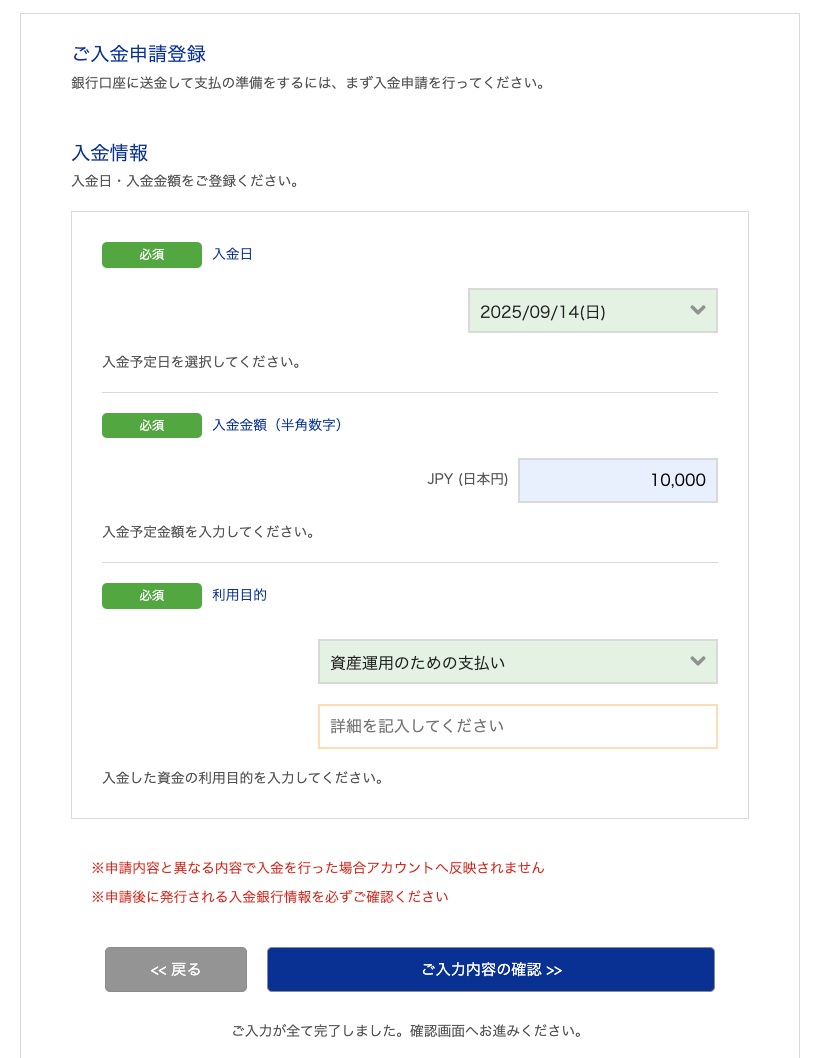The image size is (821, 1058).
Task: Click the ご入金申請登録 page heading
Action: (139, 54)
